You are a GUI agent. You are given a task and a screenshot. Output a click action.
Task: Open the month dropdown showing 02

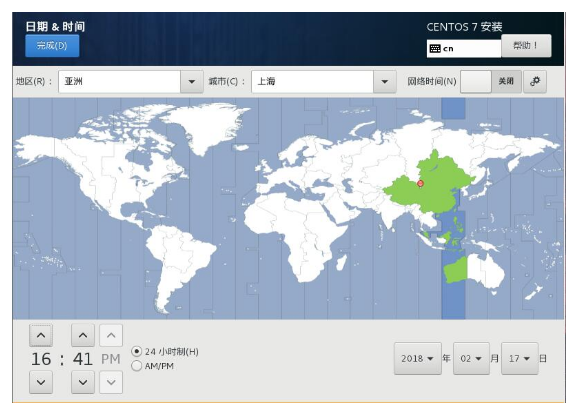[x=471, y=359]
